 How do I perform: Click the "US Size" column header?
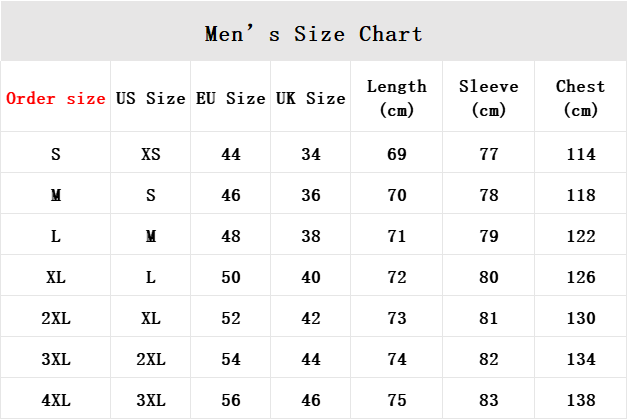(x=151, y=98)
